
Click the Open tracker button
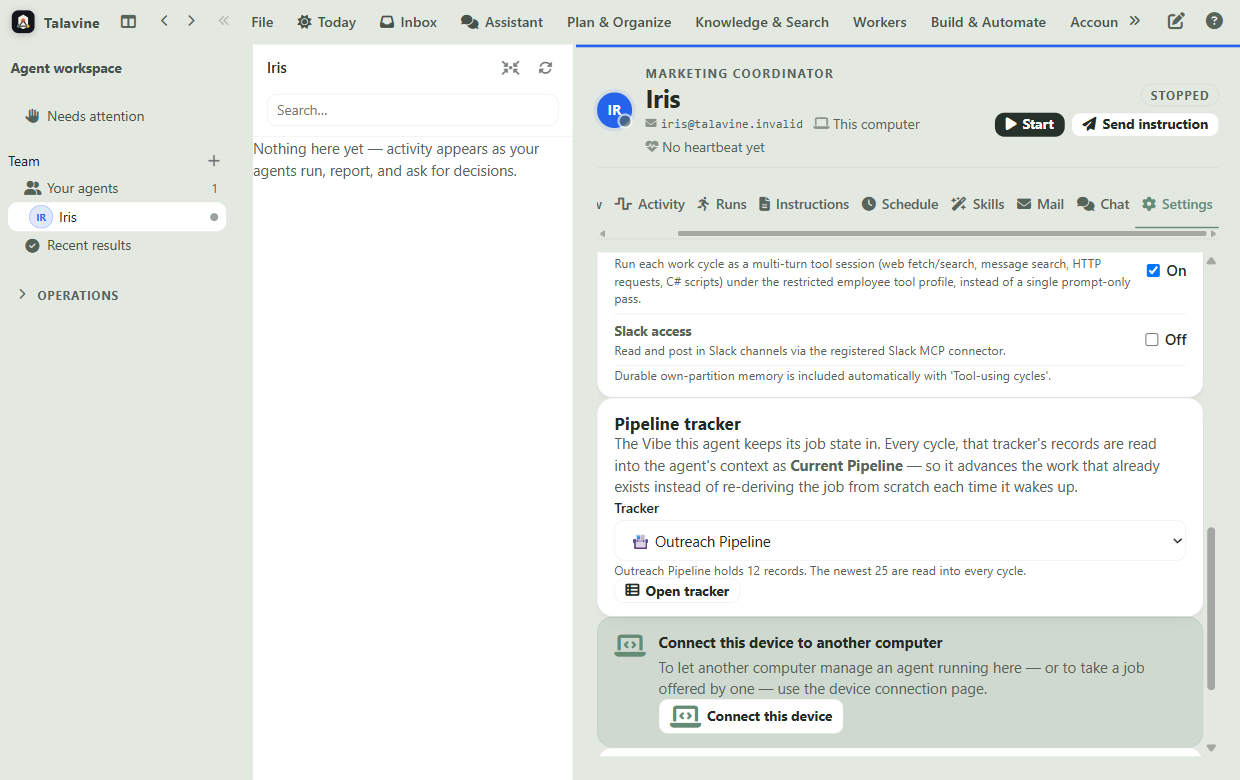coord(677,591)
